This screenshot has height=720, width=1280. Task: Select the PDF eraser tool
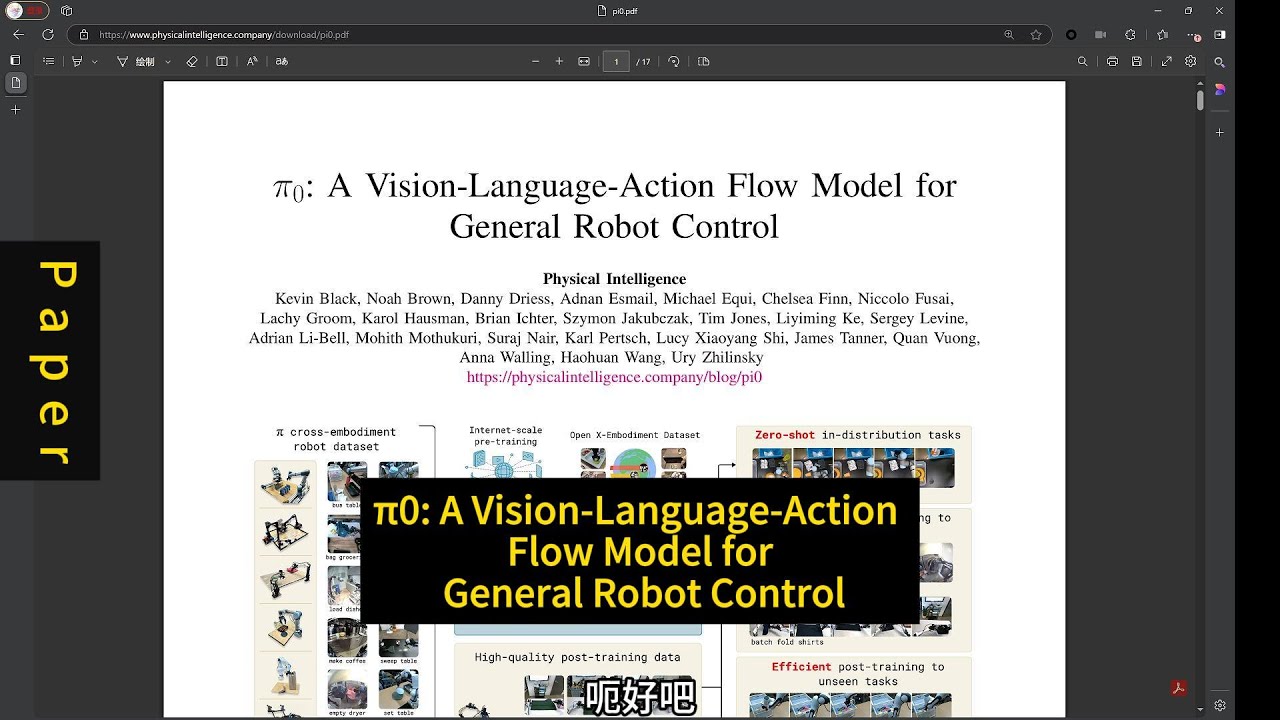coord(192,61)
